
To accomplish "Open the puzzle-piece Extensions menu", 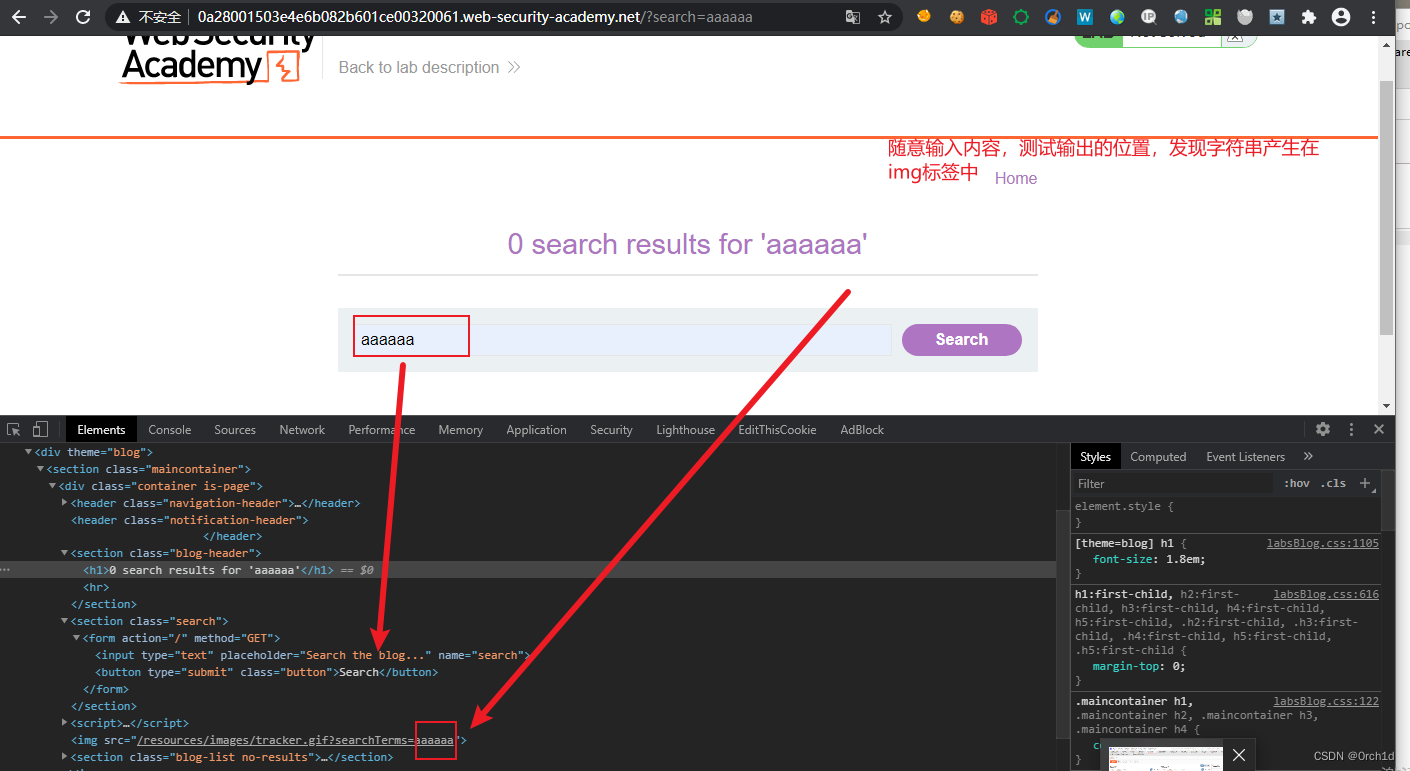I will pyautogui.click(x=1309, y=17).
